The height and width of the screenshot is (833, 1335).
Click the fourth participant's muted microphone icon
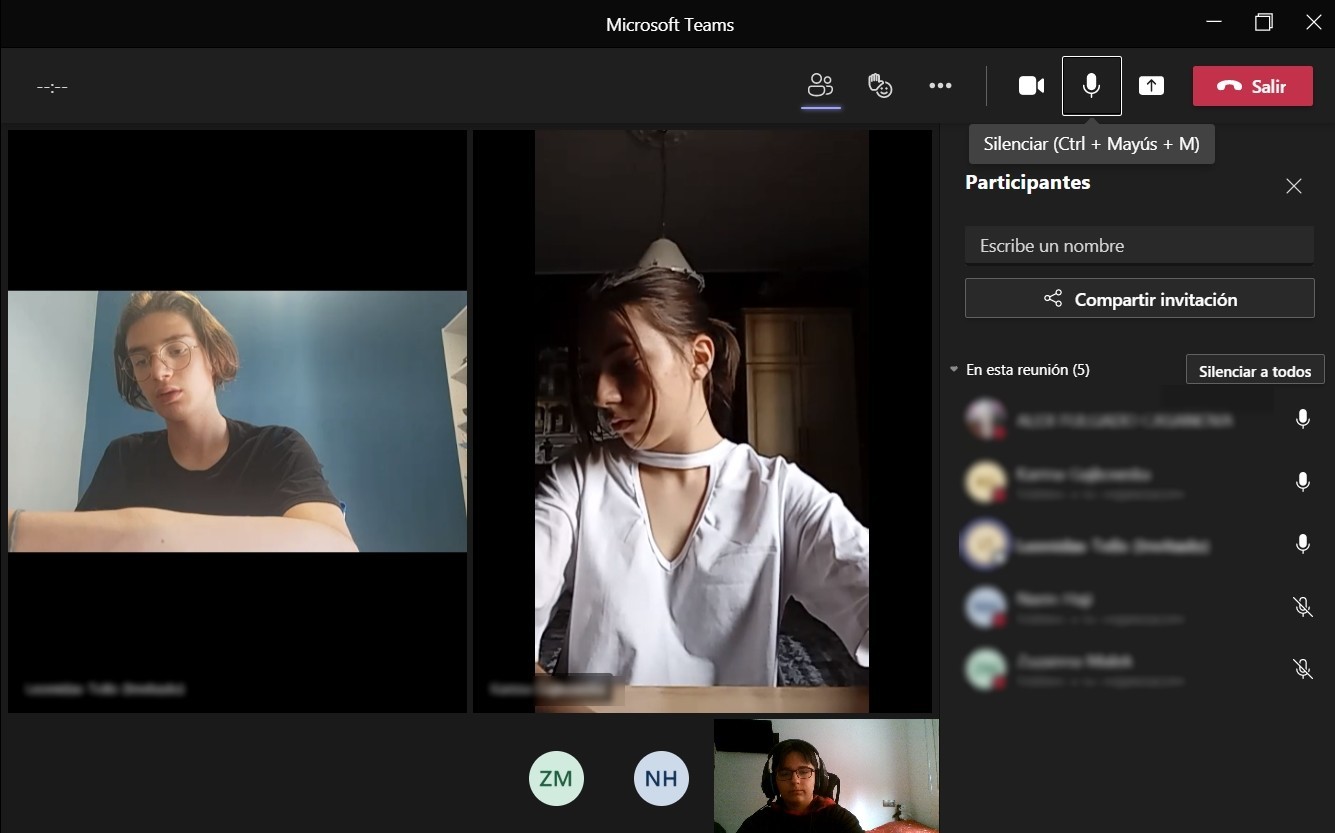(x=1302, y=606)
